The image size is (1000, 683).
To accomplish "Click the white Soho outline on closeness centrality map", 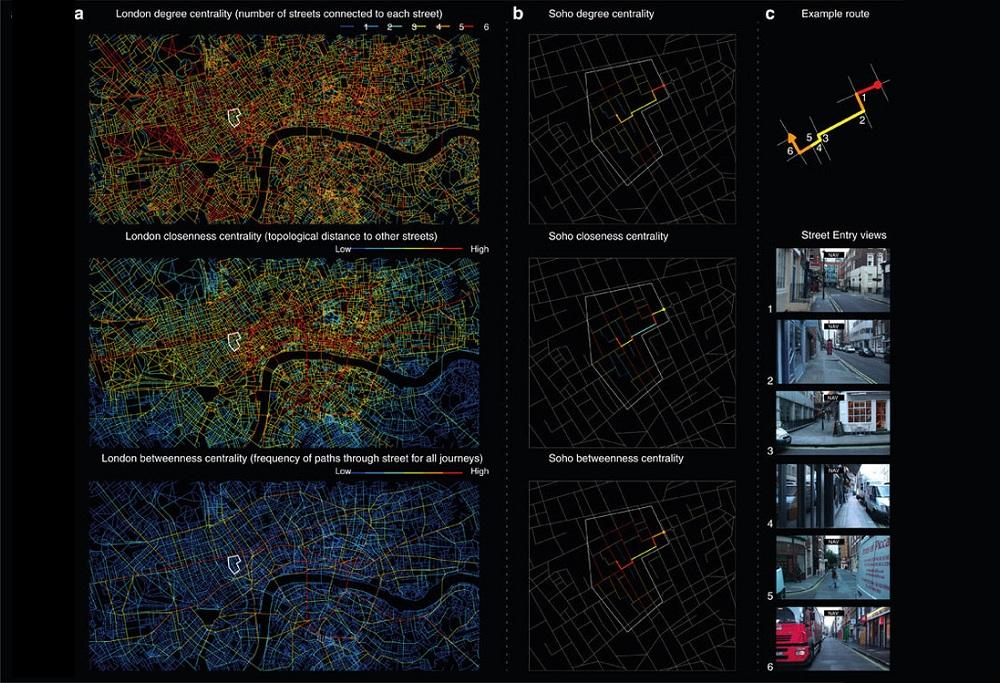I will pos(235,341).
